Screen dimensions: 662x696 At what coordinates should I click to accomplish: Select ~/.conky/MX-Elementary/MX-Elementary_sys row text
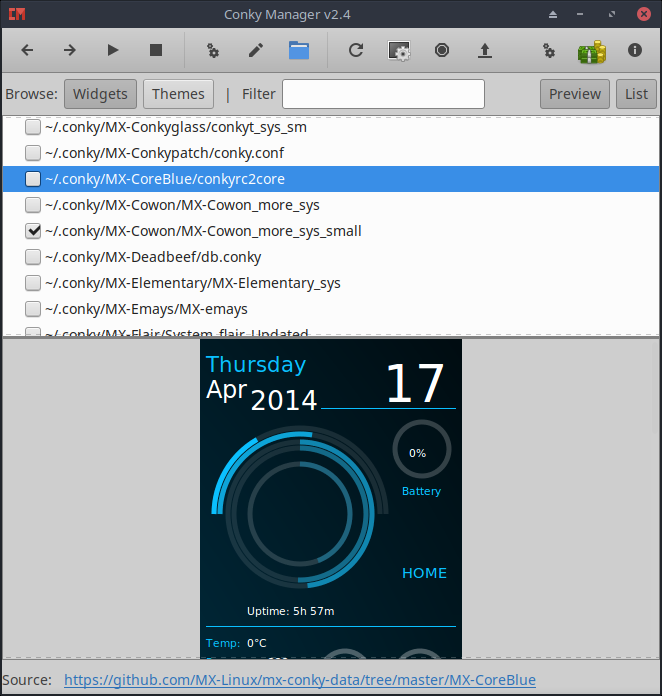[x=193, y=283]
